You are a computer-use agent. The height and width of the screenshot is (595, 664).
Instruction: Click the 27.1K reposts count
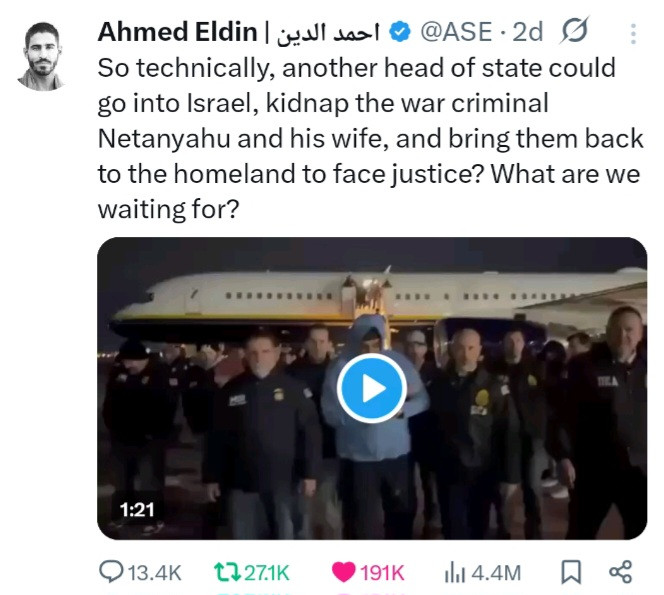click(x=267, y=573)
